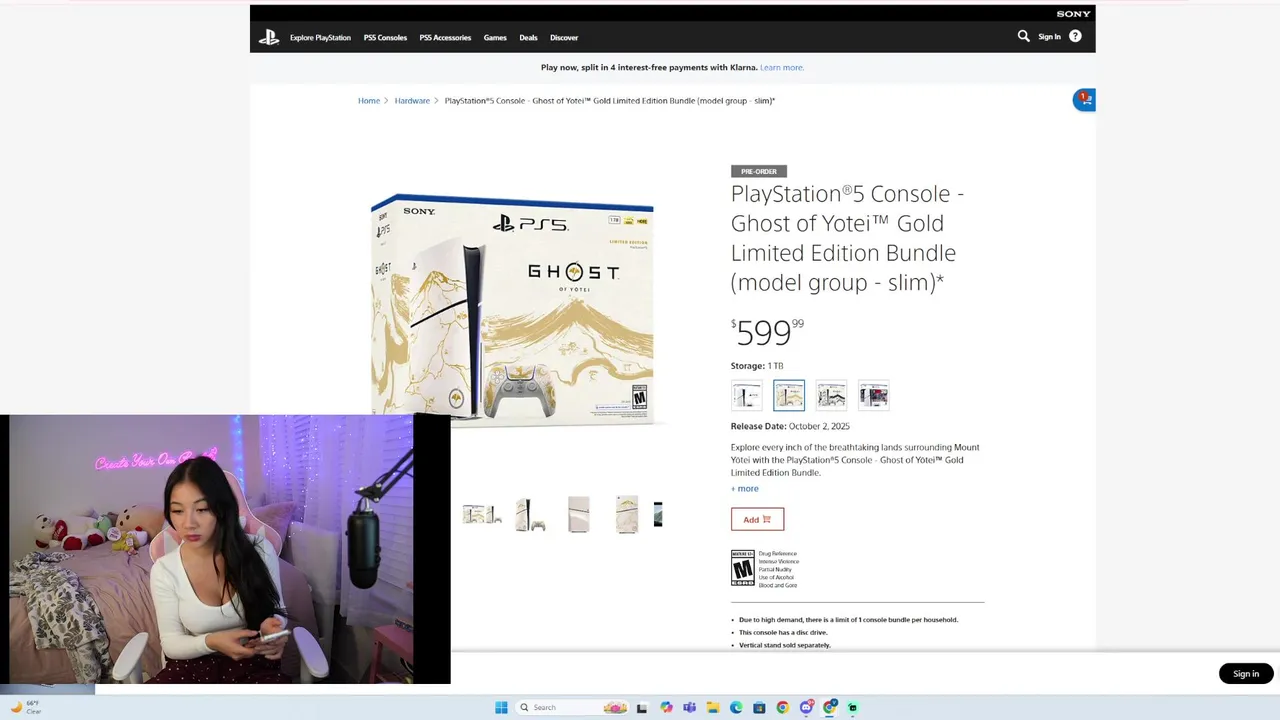Viewport: 1280px width, 720px height.
Task: Click the SONY logo at top right
Action: pos(1073,14)
